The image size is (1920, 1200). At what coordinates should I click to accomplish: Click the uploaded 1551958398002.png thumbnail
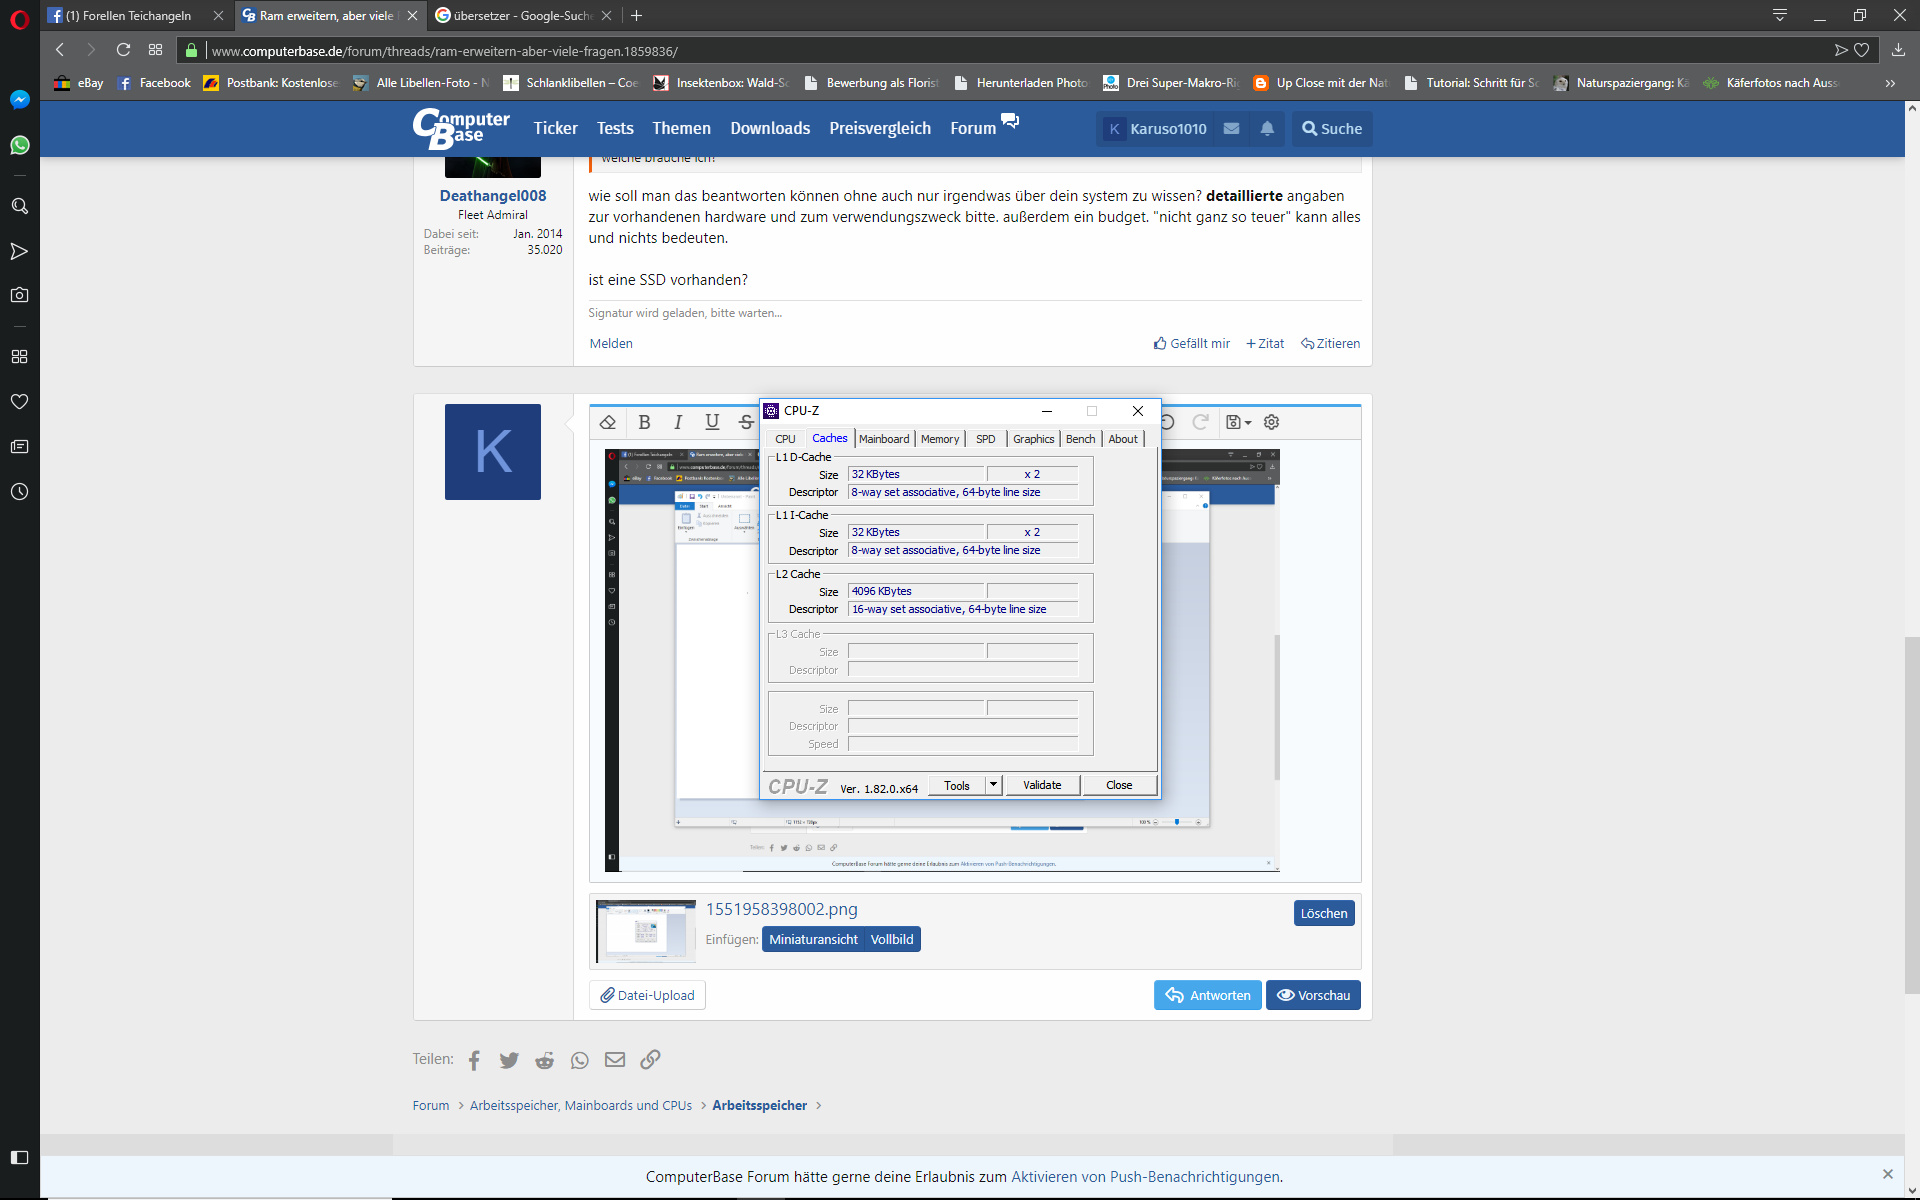coord(646,930)
